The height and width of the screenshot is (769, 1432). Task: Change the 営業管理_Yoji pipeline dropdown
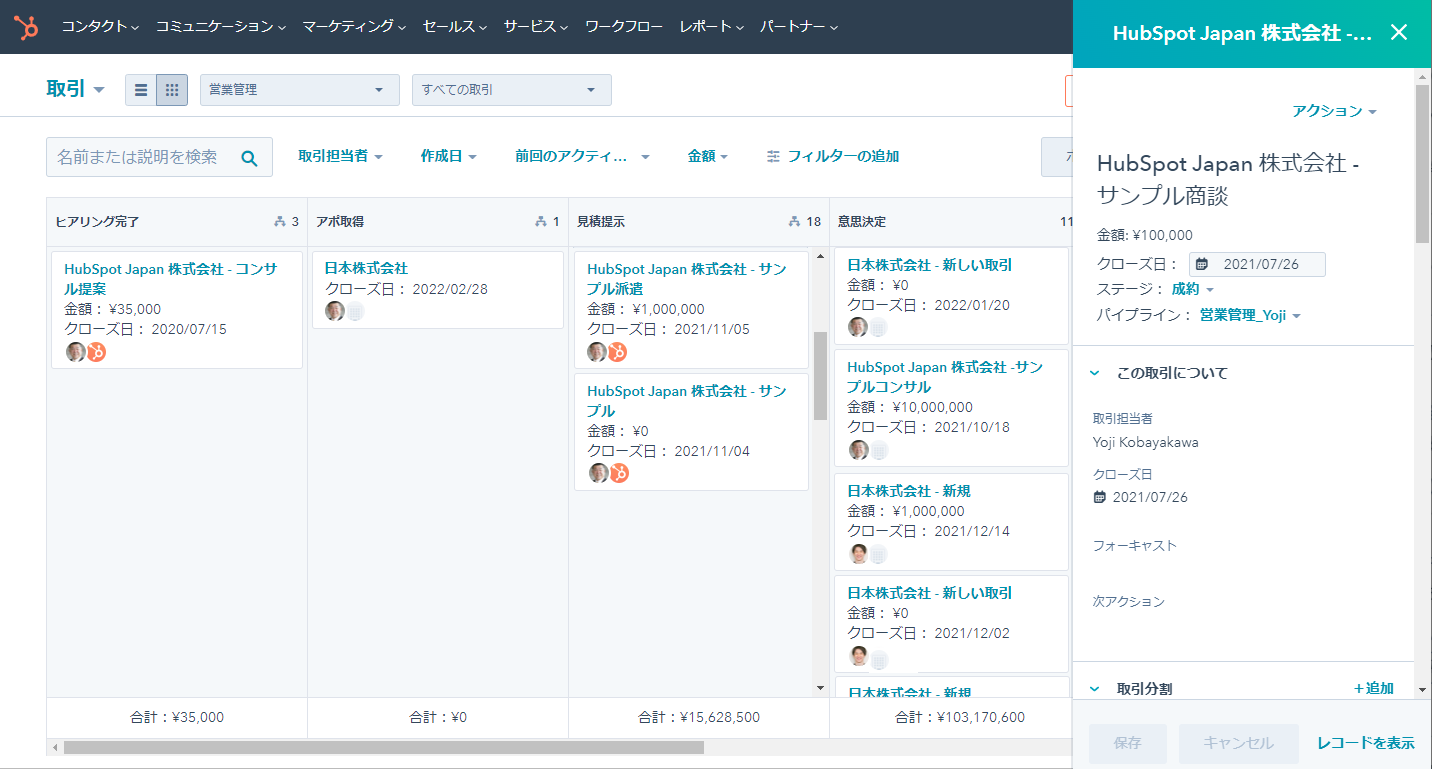point(1250,315)
